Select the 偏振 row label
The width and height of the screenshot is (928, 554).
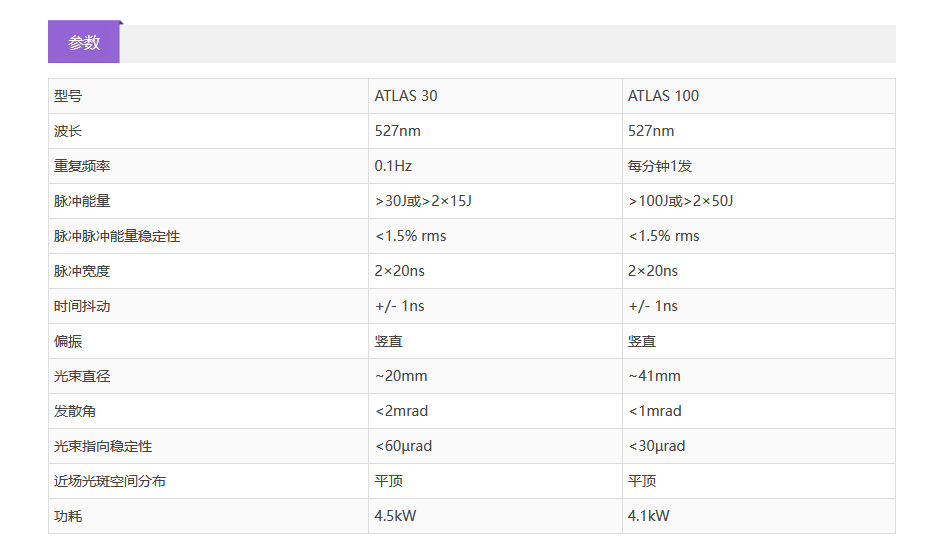point(68,341)
